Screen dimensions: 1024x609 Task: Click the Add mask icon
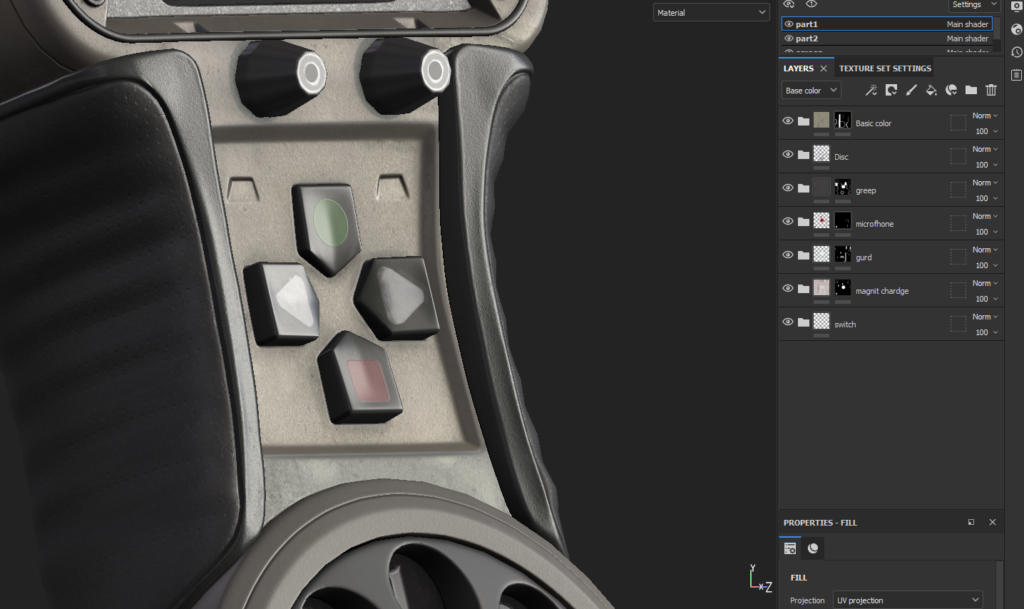[x=891, y=90]
